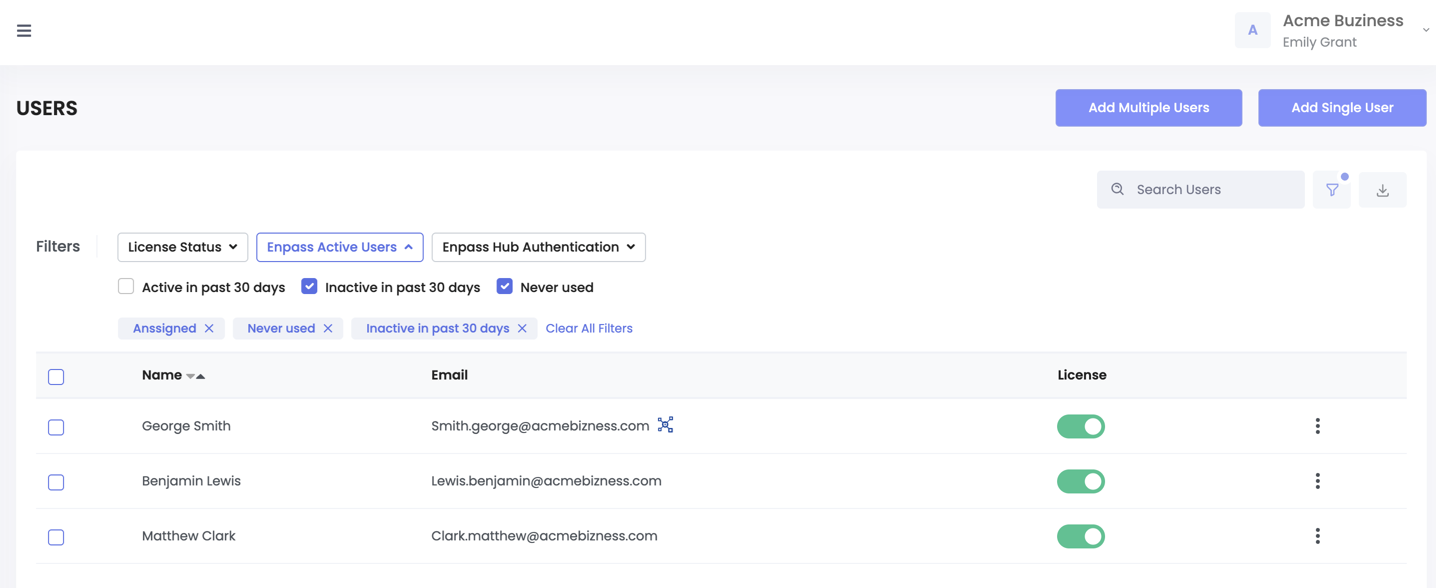Open the three-dot menu for Benjamin Lewis

pos(1317,481)
